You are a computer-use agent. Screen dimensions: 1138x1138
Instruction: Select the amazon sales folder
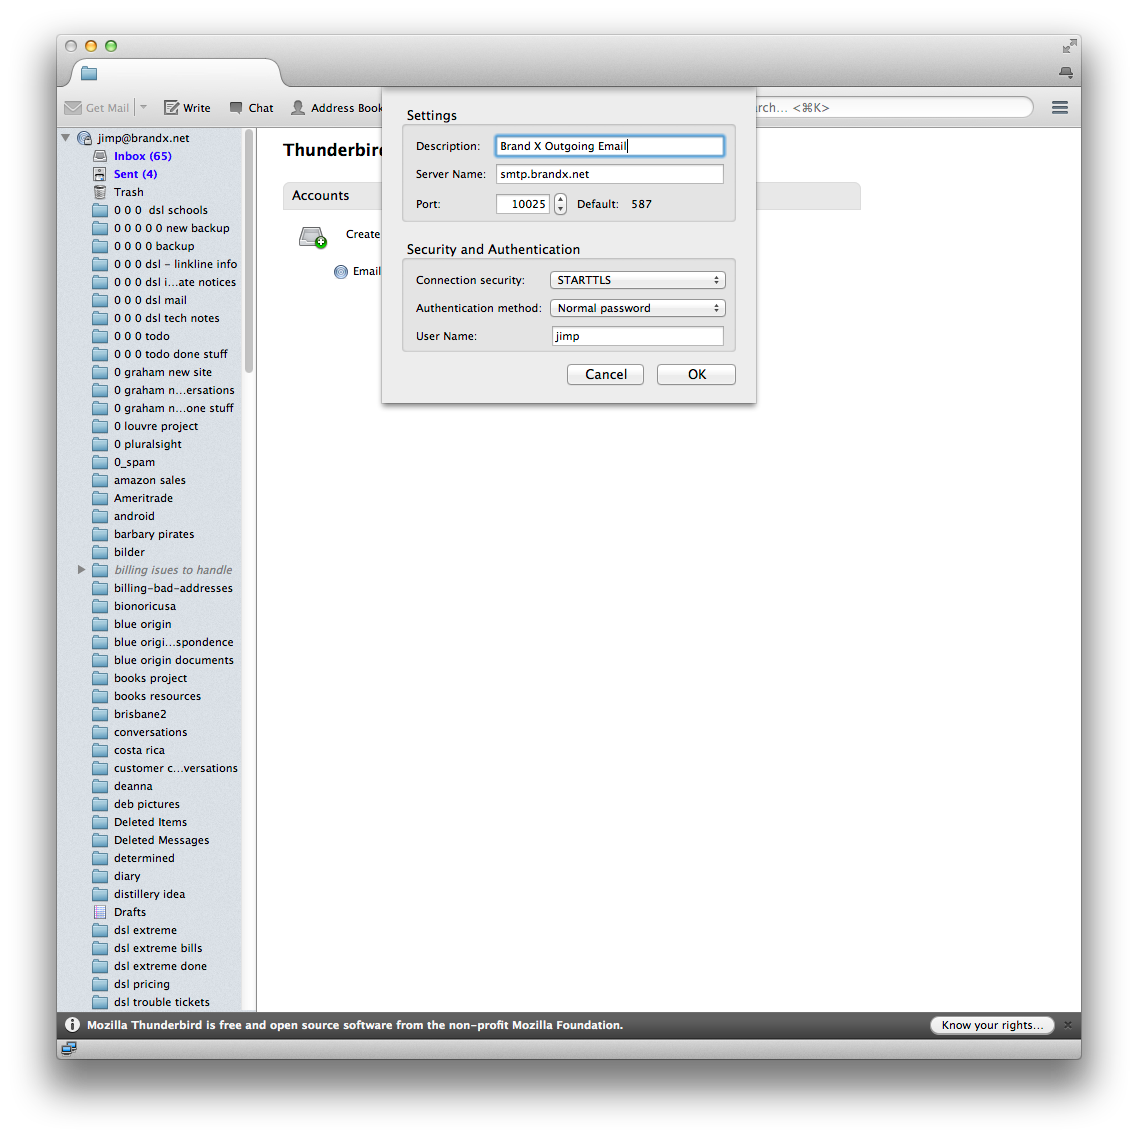point(150,480)
